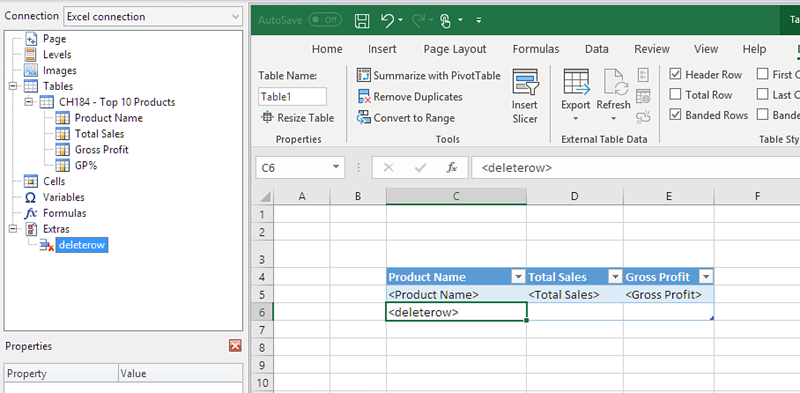Open Total Sales column filter dropdown
Viewport: 800px width, 393px height.
click(x=614, y=277)
